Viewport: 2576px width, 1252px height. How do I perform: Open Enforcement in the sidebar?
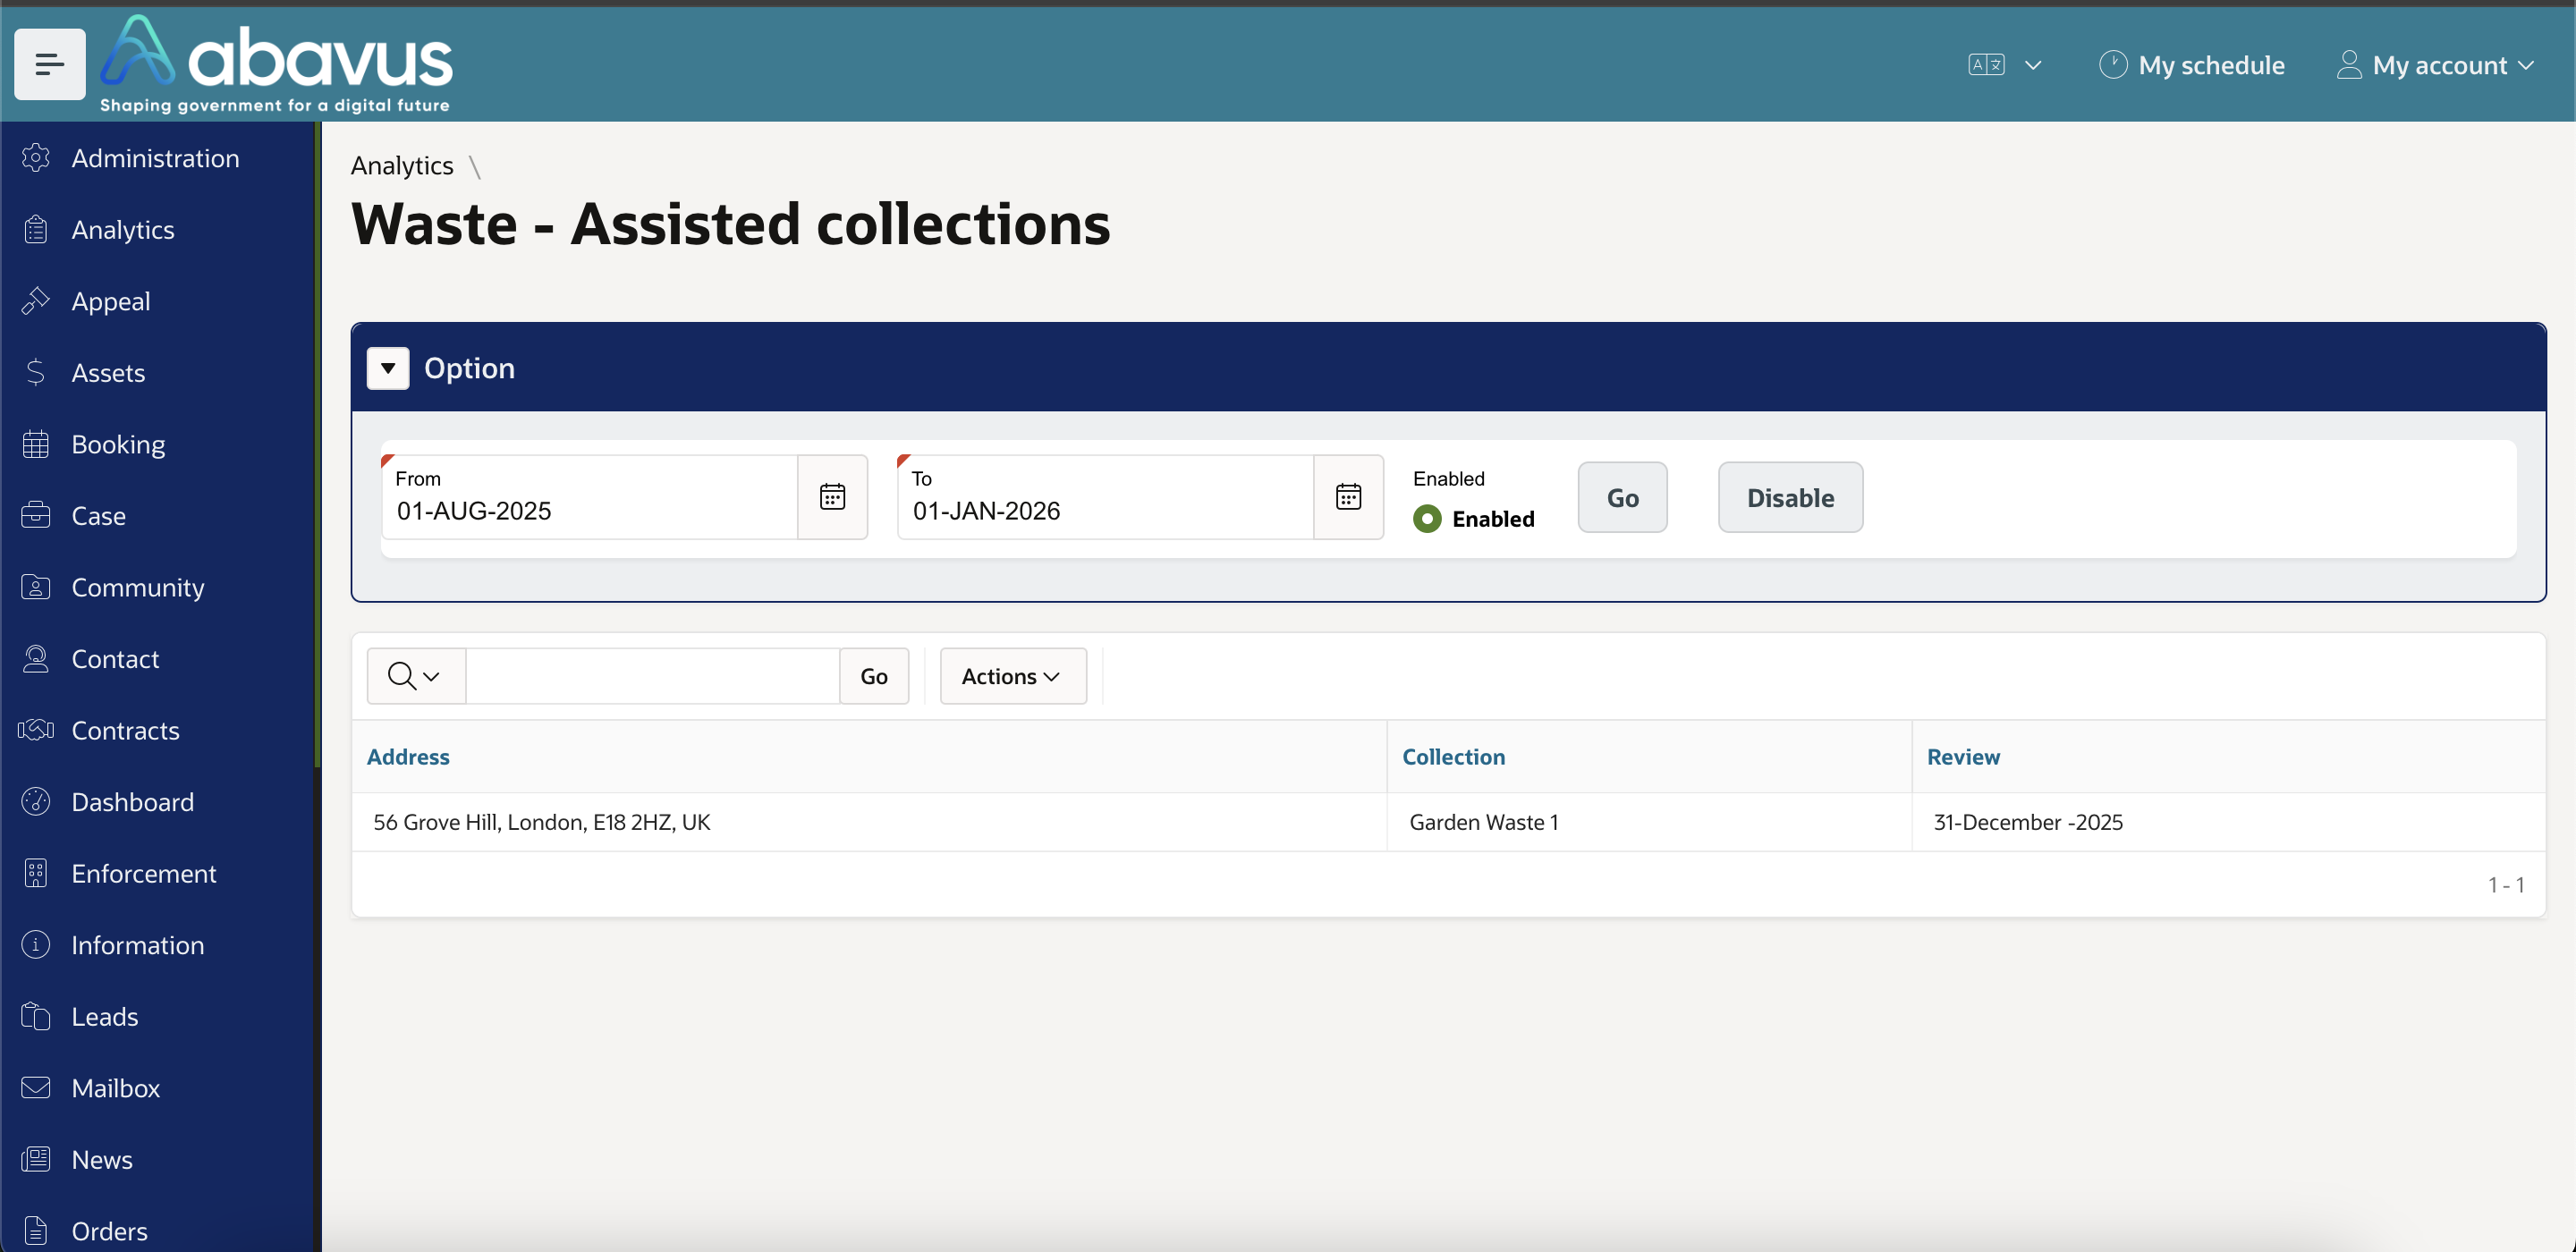(x=144, y=874)
